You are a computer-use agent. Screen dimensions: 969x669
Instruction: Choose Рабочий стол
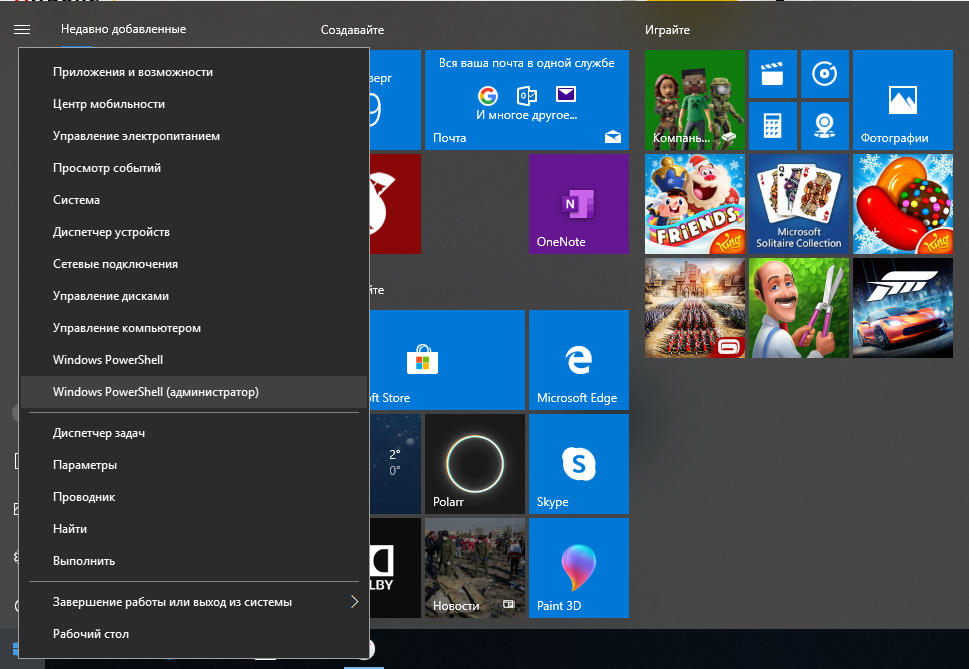[x=194, y=634]
